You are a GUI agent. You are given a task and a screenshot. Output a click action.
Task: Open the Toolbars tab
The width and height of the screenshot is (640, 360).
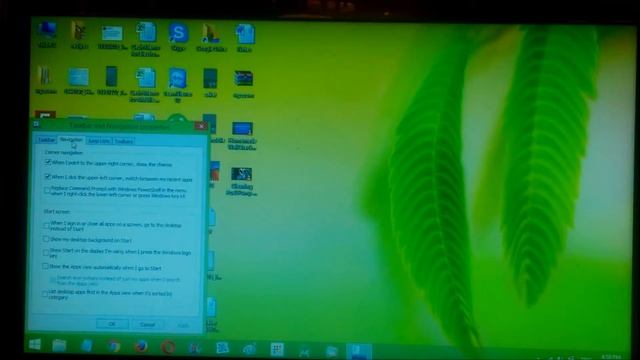coord(124,142)
